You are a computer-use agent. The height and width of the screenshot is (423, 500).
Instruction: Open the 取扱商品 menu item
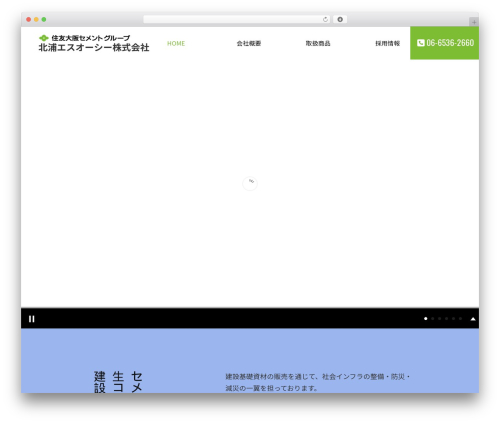point(318,43)
